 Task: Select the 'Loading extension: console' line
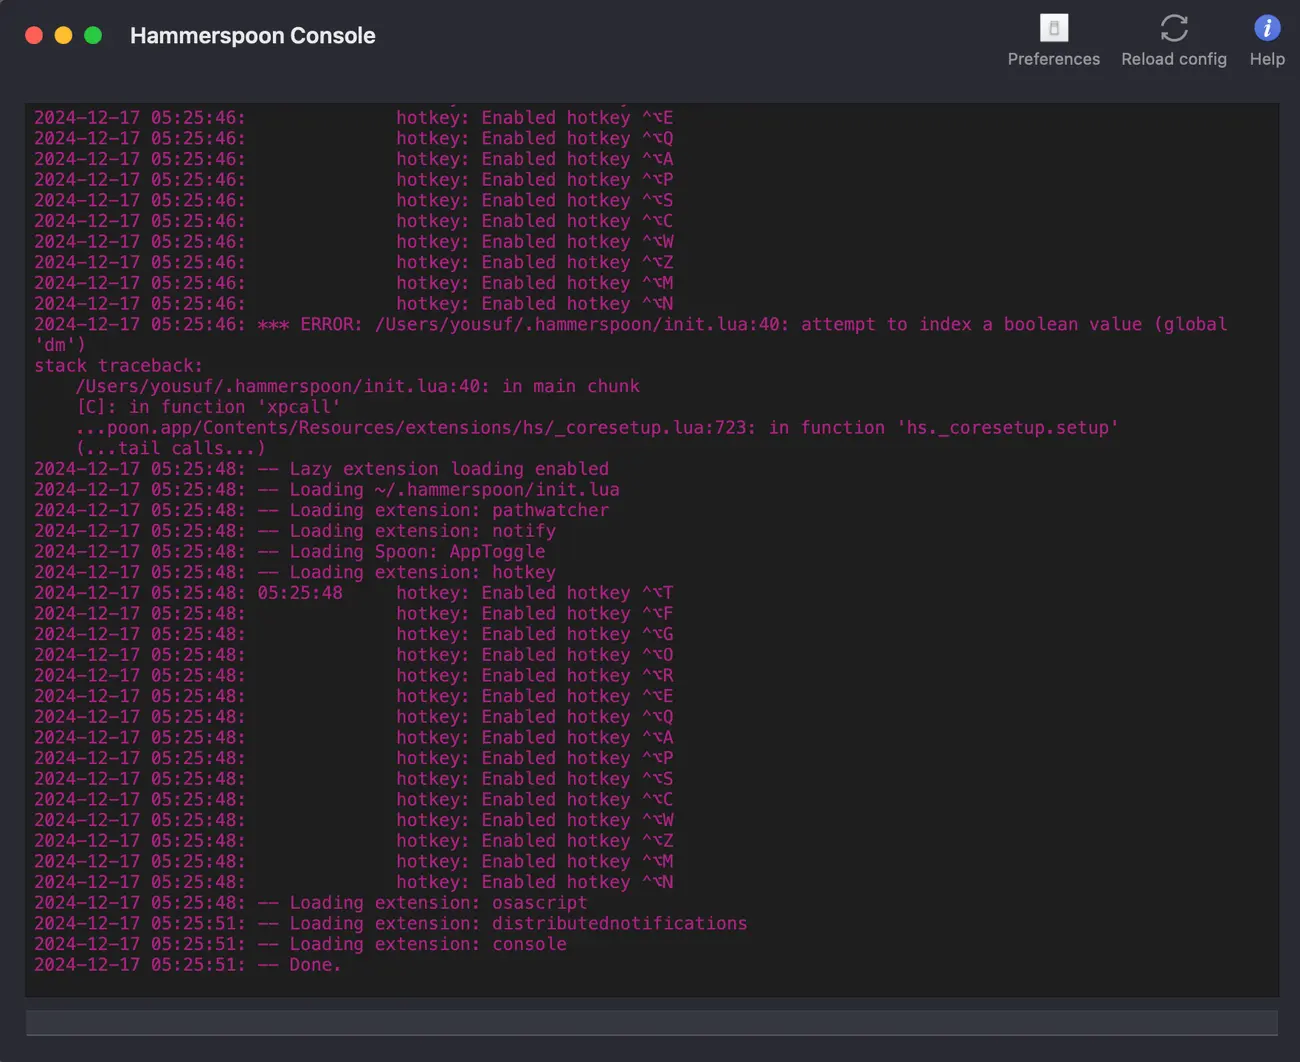click(x=300, y=944)
